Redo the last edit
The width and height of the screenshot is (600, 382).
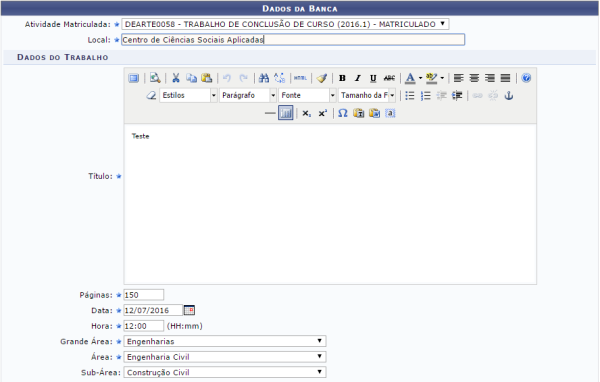(243, 78)
